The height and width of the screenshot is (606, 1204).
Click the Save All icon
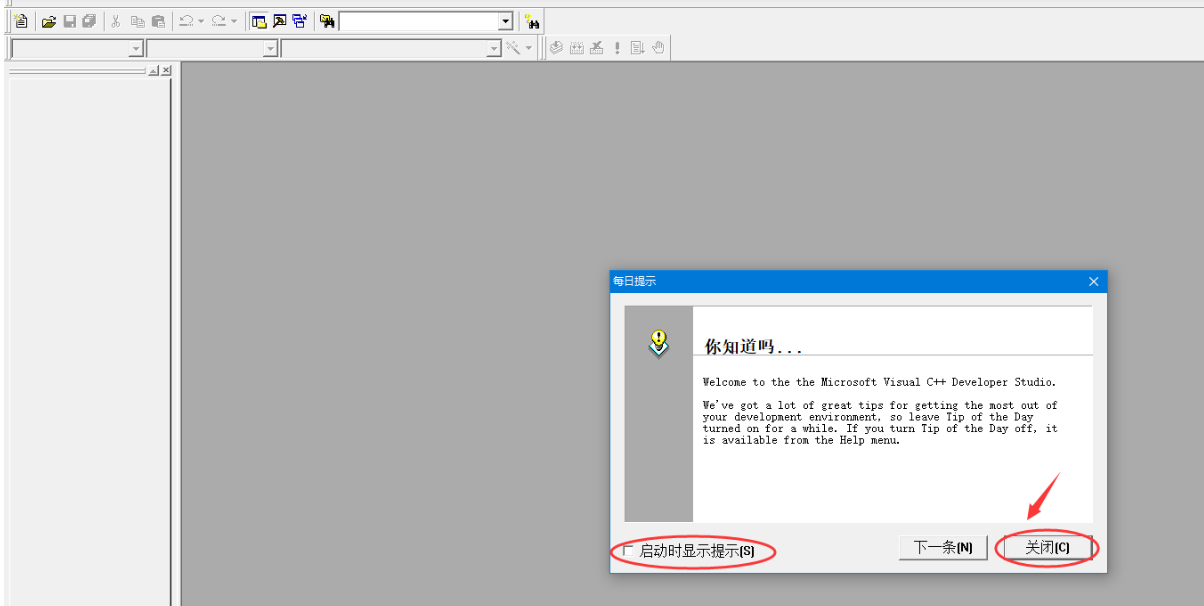(x=90, y=21)
